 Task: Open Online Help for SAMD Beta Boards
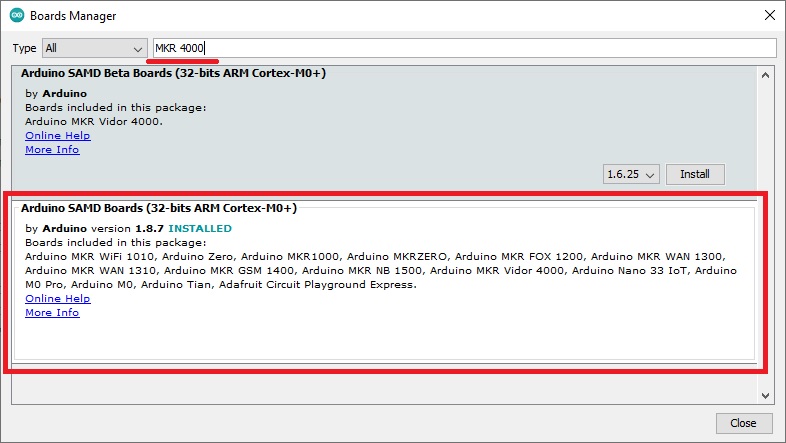[x=57, y=135]
